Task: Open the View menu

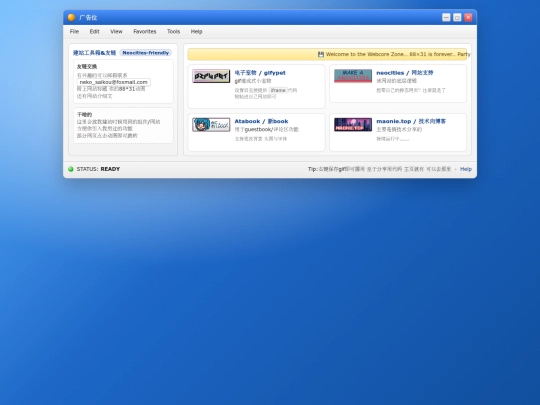Action: pyautogui.click(x=116, y=31)
